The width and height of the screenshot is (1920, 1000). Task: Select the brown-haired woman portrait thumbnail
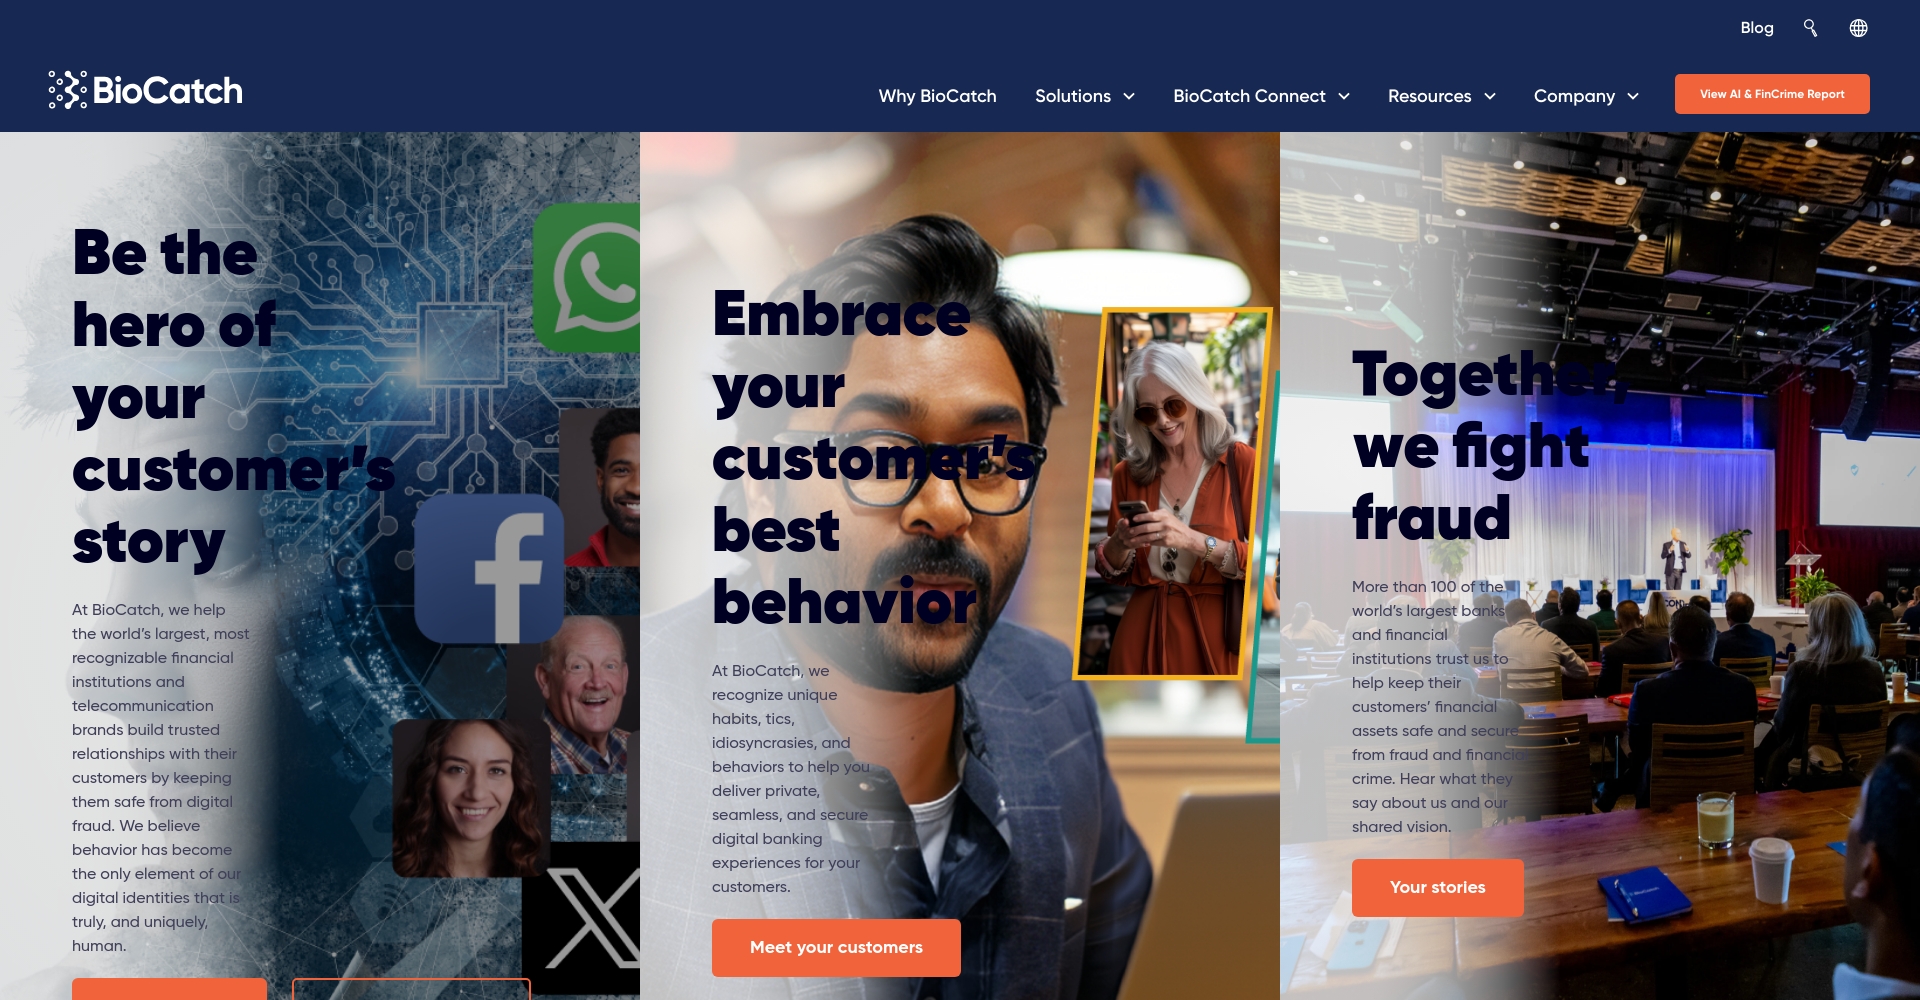coord(470,797)
